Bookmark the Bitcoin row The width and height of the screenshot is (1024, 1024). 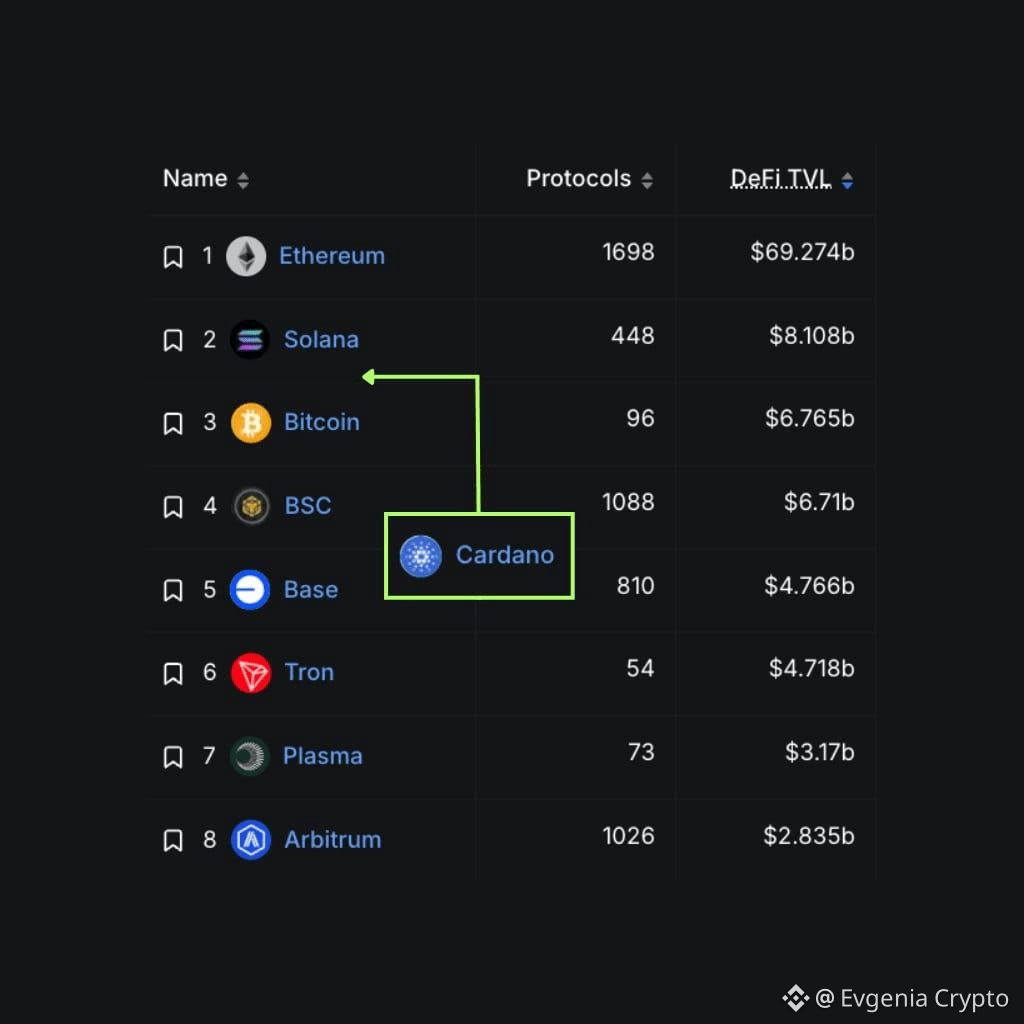tap(172, 422)
